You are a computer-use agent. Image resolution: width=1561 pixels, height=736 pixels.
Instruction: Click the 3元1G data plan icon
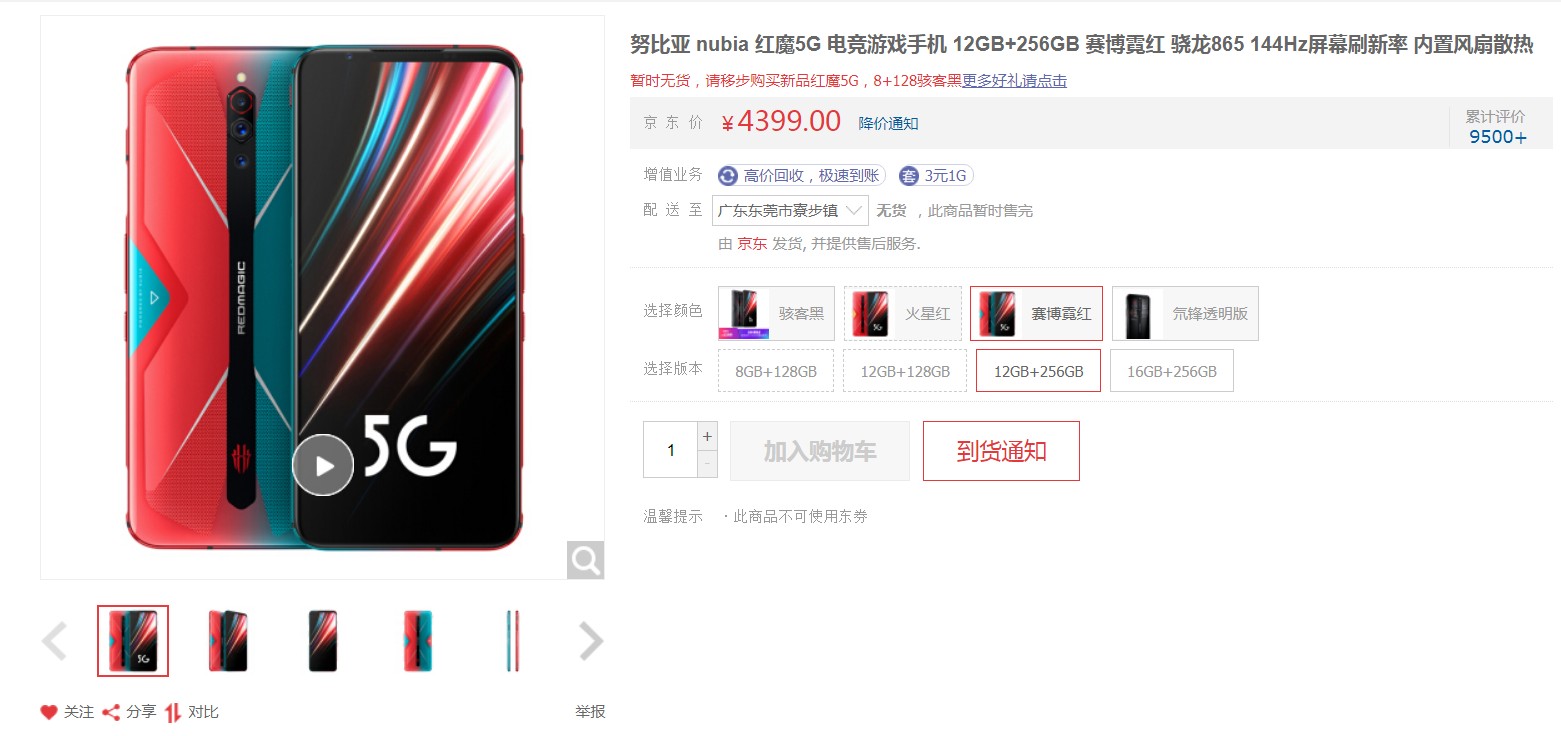pyautogui.click(x=909, y=176)
